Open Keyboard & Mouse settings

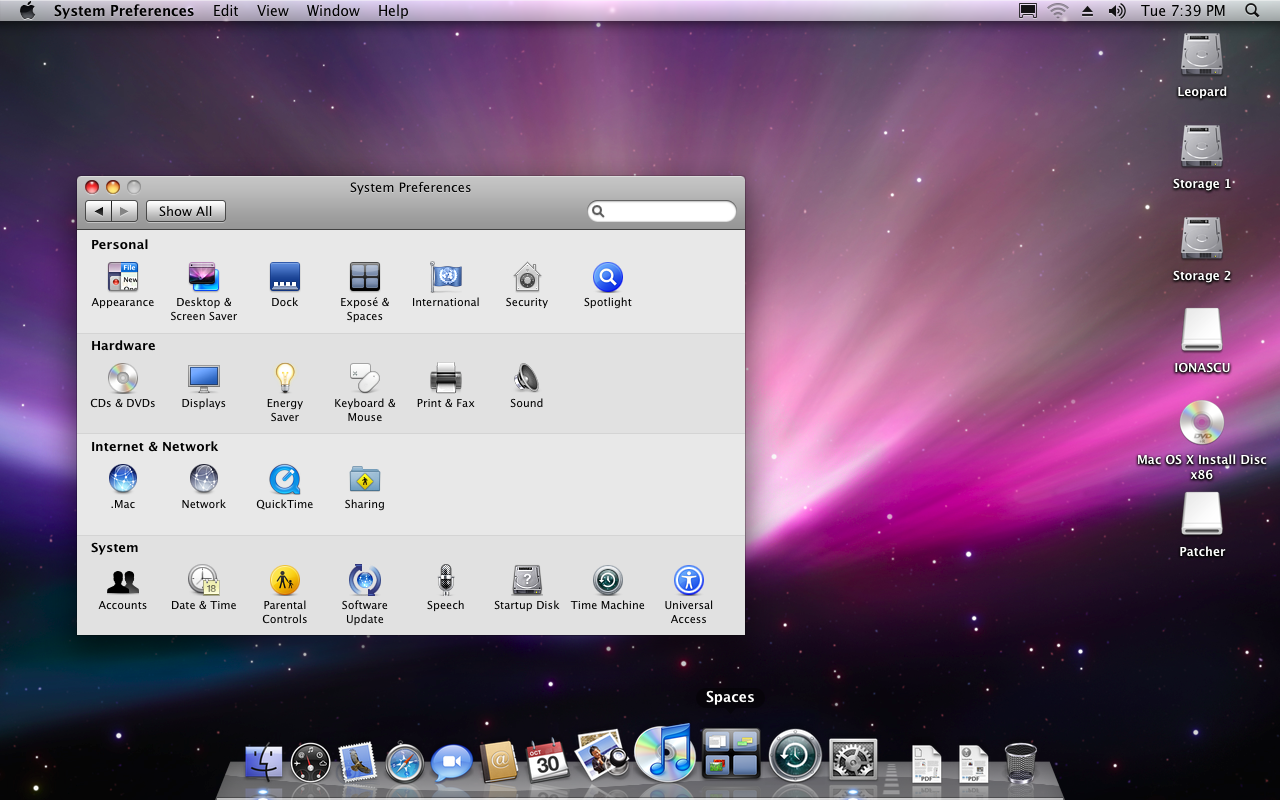point(364,379)
